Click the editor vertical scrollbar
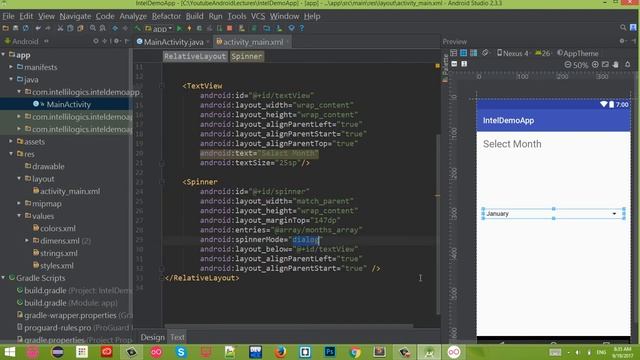The image size is (640, 360). pyautogui.click(x=438, y=224)
